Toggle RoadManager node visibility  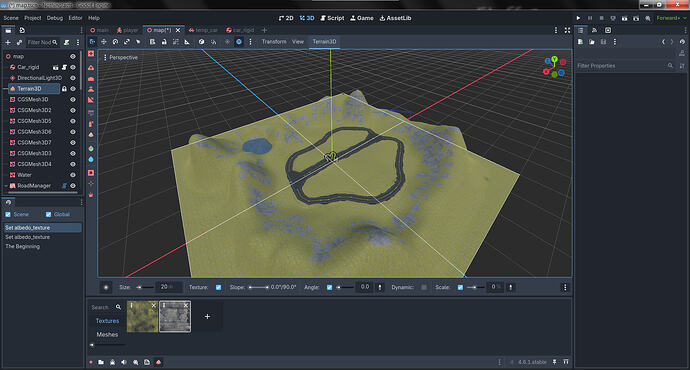(x=73, y=186)
